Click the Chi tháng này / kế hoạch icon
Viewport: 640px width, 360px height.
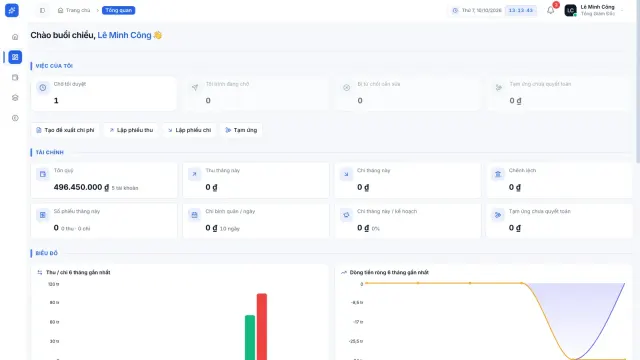(346, 215)
